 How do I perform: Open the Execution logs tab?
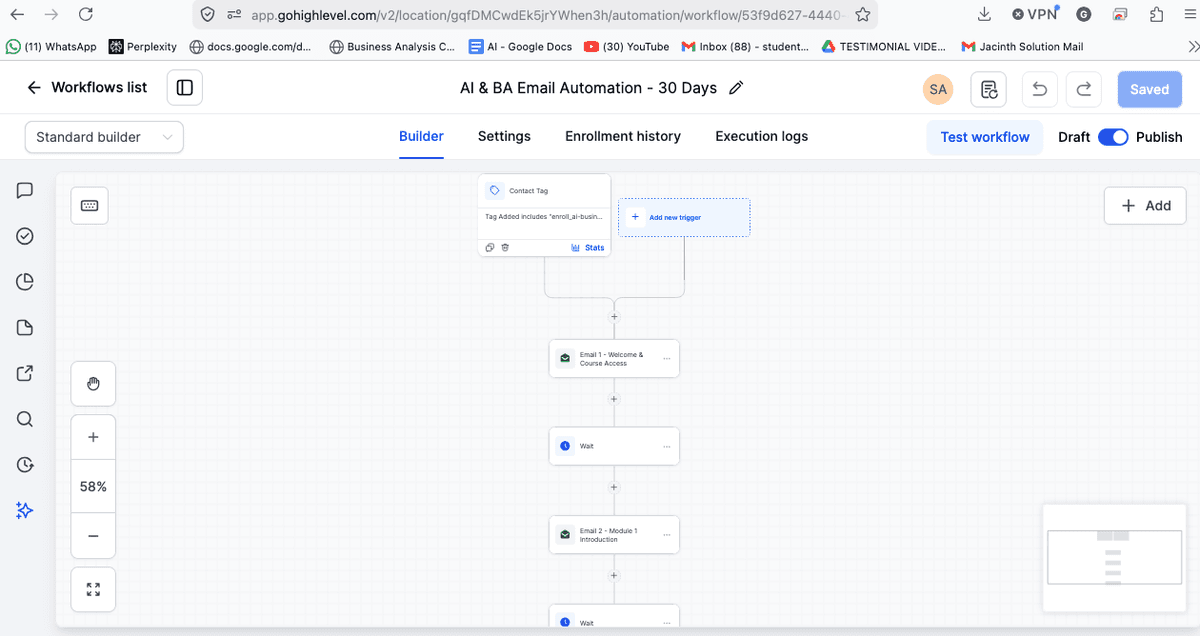coord(762,136)
